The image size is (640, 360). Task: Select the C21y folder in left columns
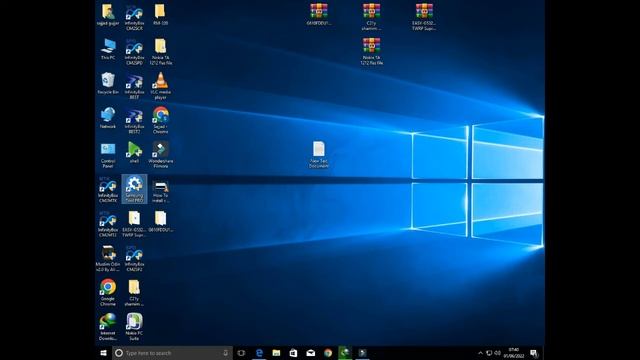[134, 293]
